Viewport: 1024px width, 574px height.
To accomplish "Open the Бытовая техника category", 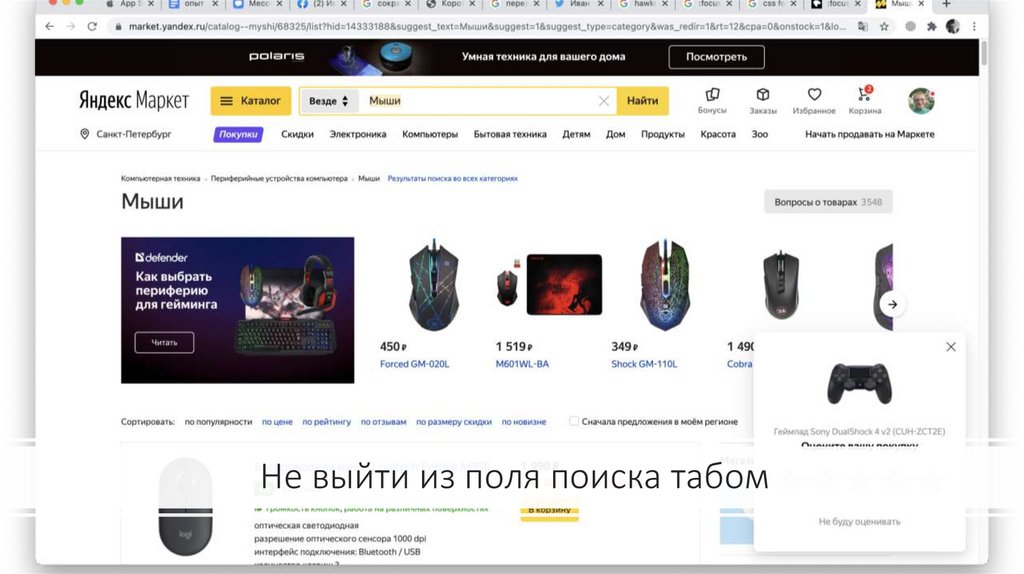I will [x=510, y=134].
